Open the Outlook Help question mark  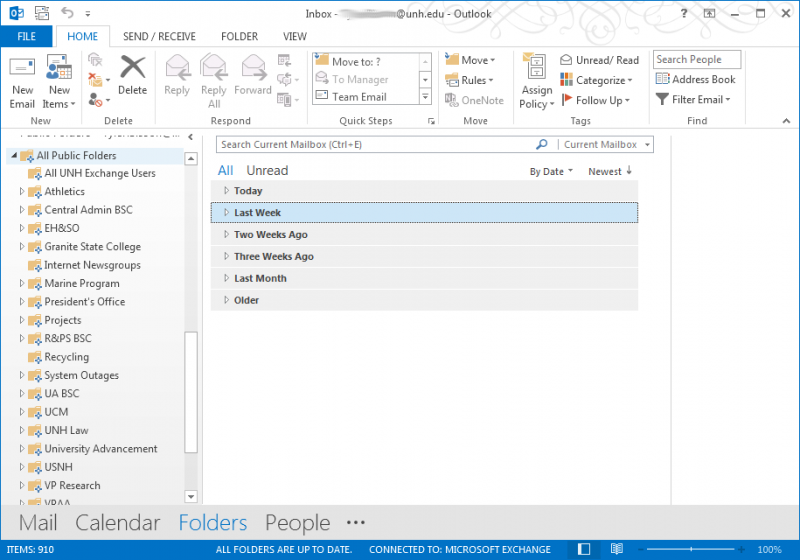684,13
